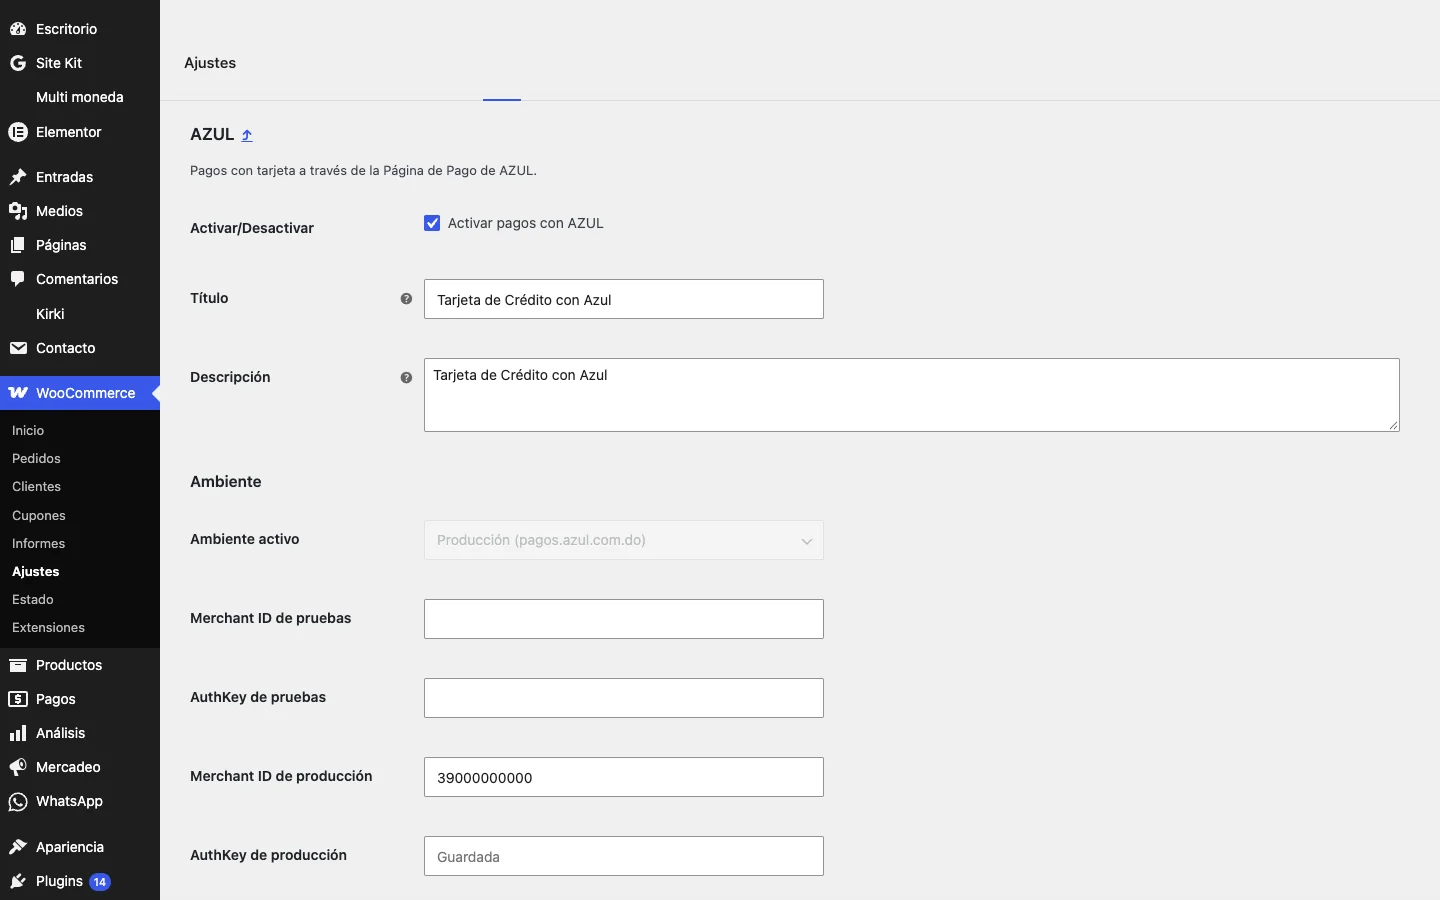Click the Escritorio dashboard icon
The height and width of the screenshot is (900, 1440).
point(18,29)
